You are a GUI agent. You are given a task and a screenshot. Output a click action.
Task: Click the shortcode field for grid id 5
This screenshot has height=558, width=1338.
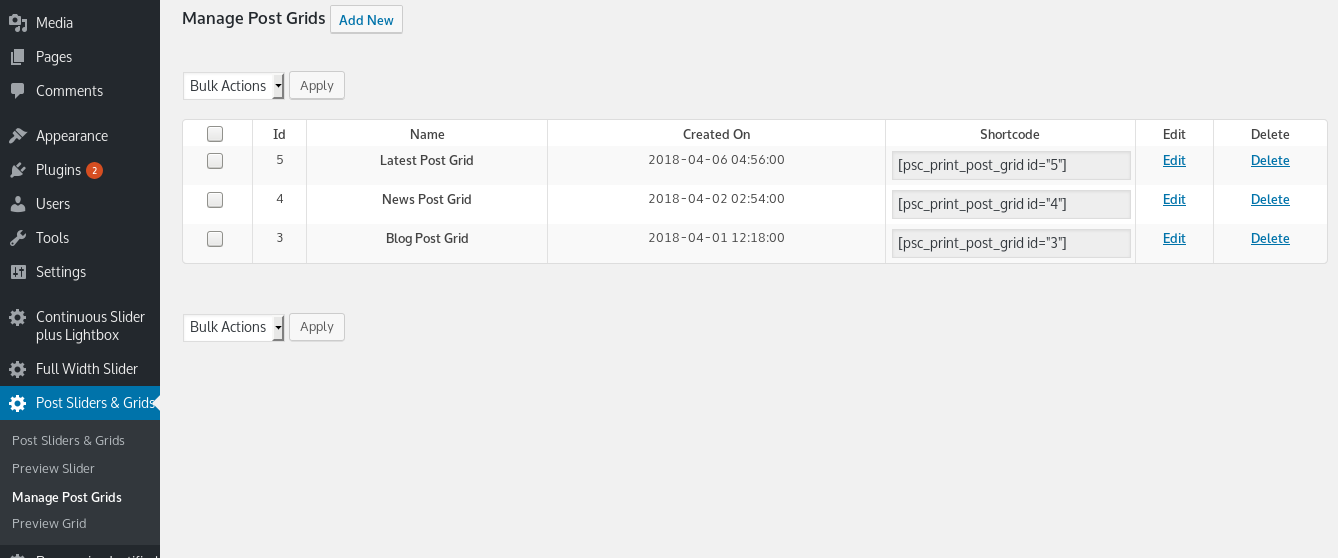coord(1011,165)
